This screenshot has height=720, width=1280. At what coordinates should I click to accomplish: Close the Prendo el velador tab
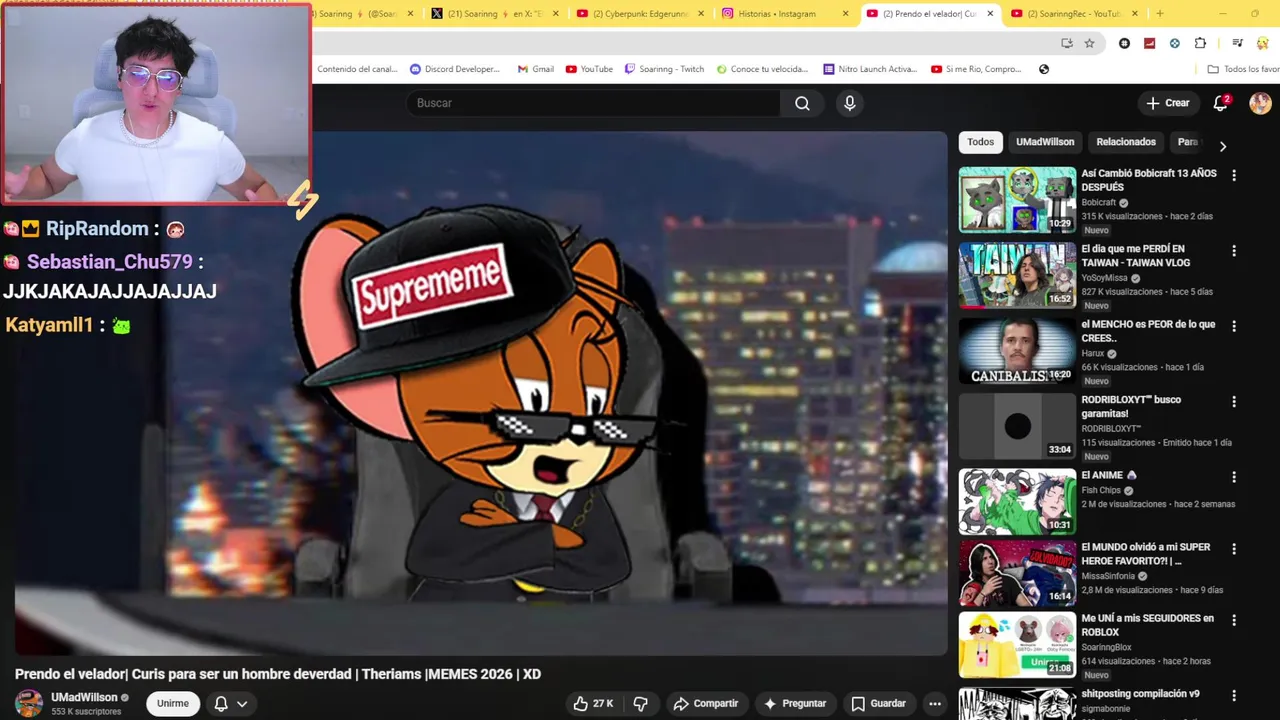[x=990, y=14]
